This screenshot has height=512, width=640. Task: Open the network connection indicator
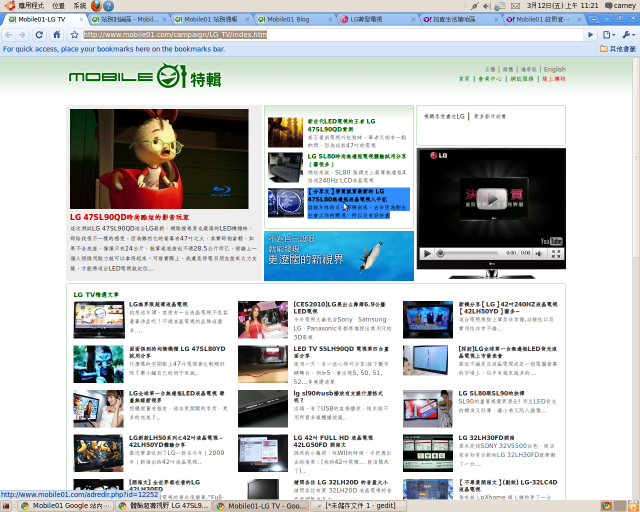(x=500, y=6)
